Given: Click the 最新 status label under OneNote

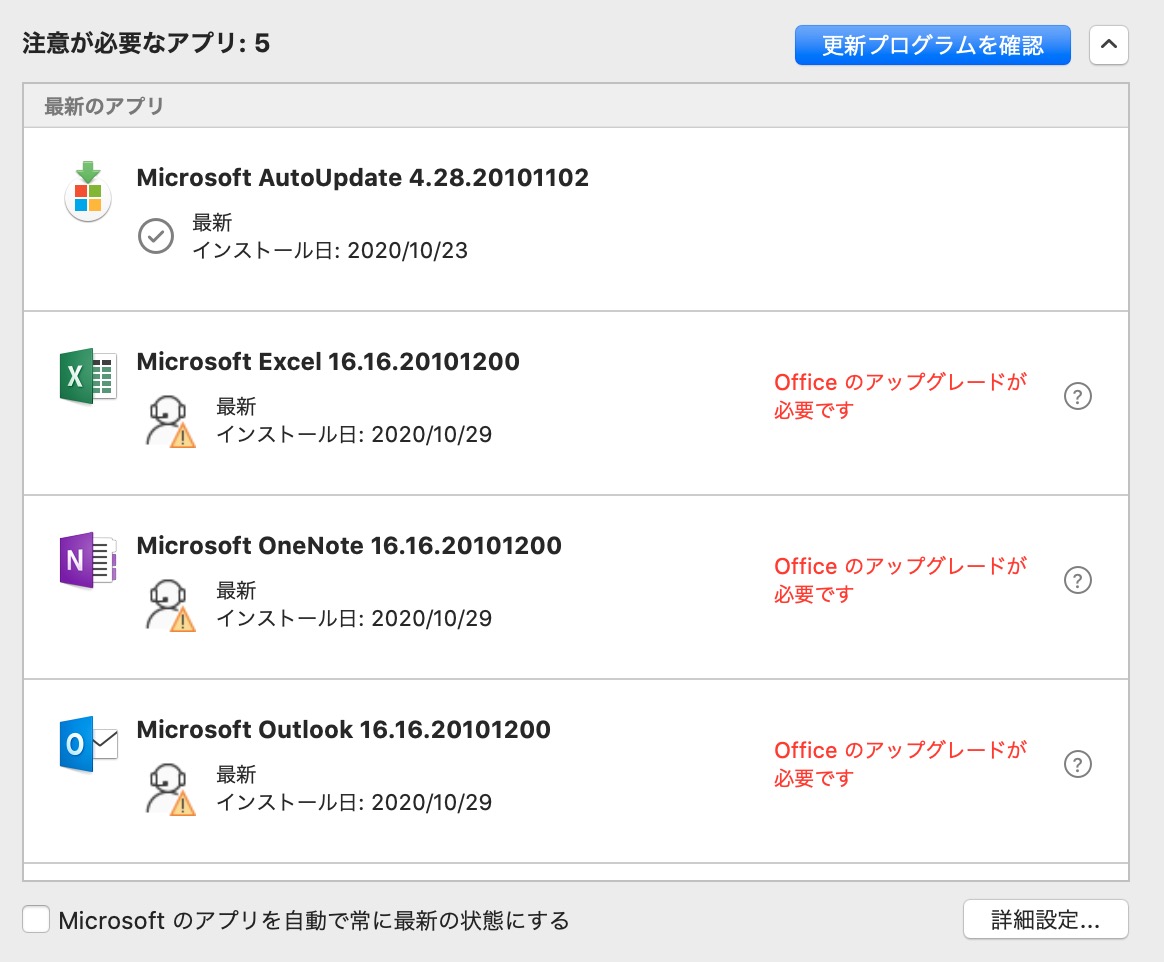Looking at the screenshot, I should click(236, 590).
